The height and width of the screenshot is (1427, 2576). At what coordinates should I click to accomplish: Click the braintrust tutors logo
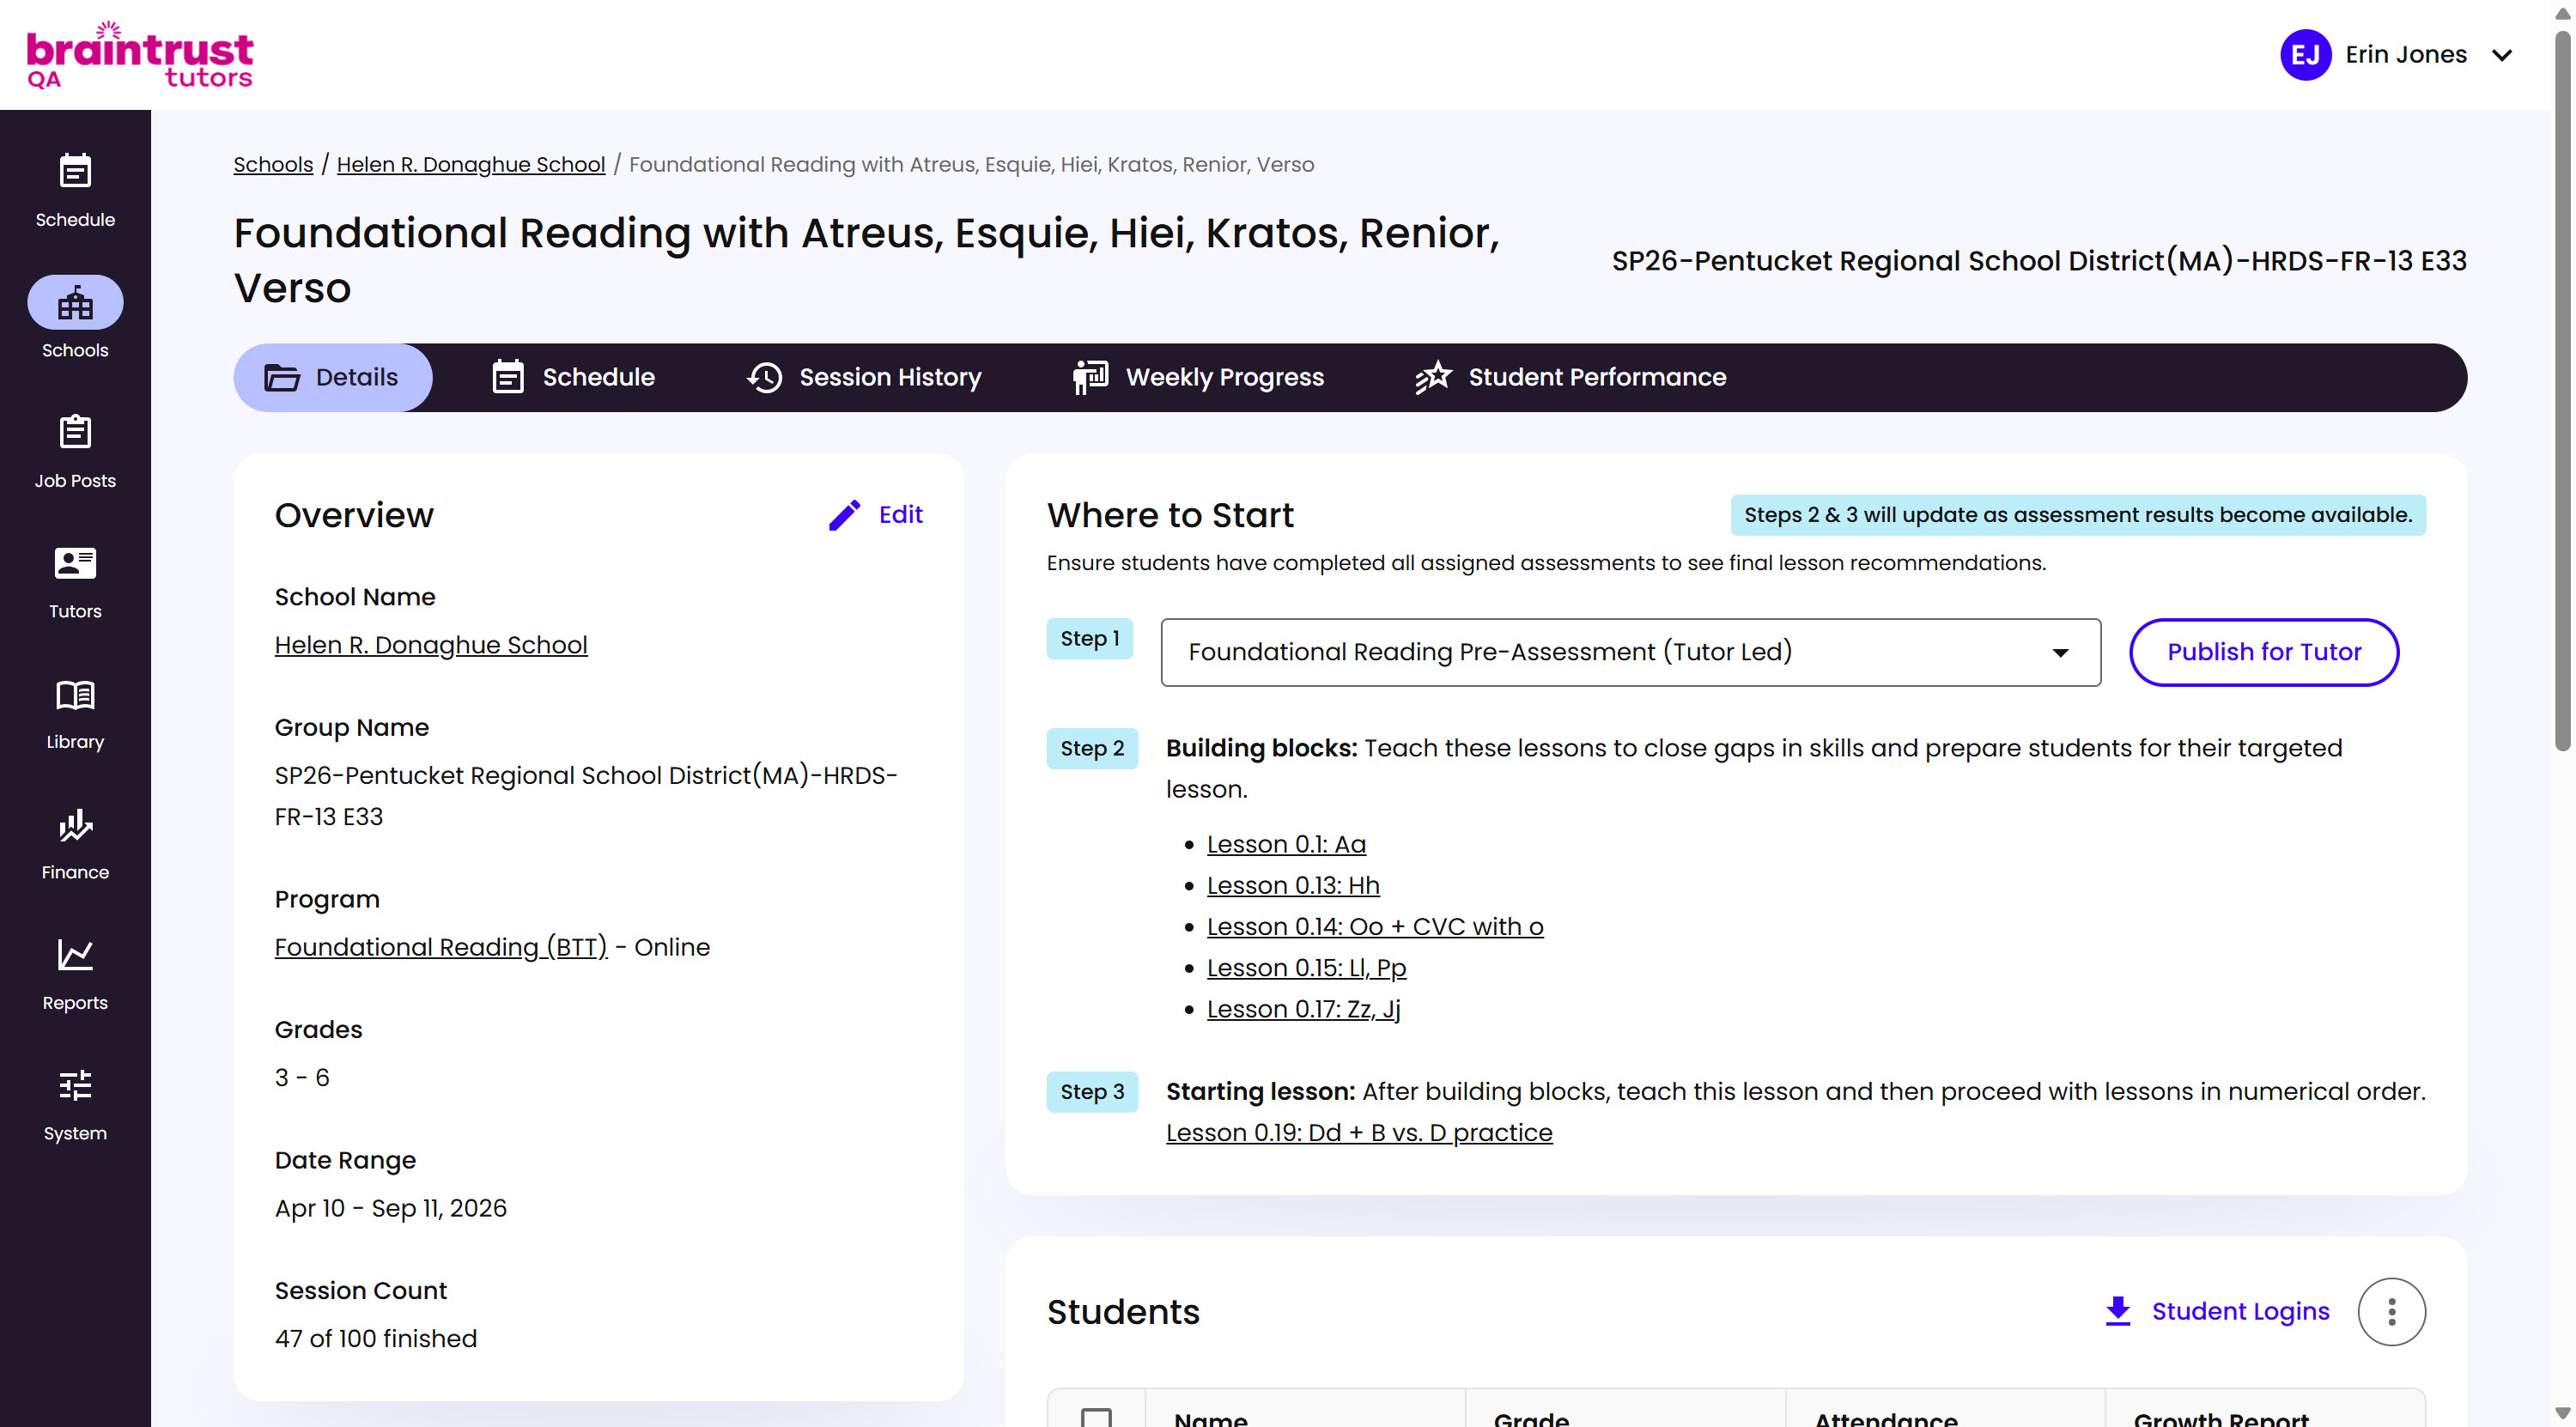click(139, 55)
